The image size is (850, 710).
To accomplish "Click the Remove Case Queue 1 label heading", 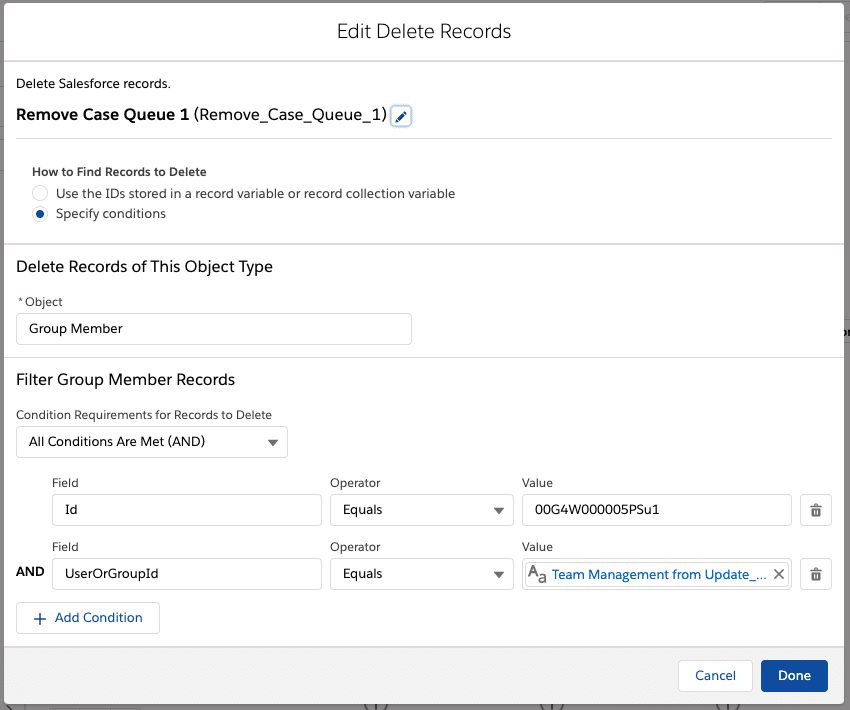I will click(x=102, y=115).
